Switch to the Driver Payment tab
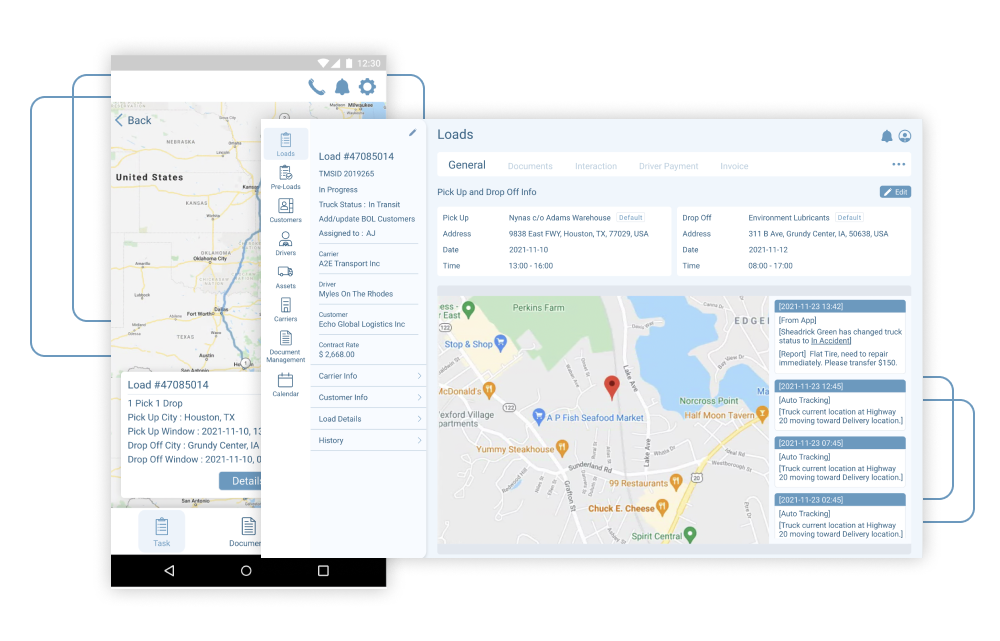The image size is (1000, 641). pyautogui.click(x=668, y=166)
